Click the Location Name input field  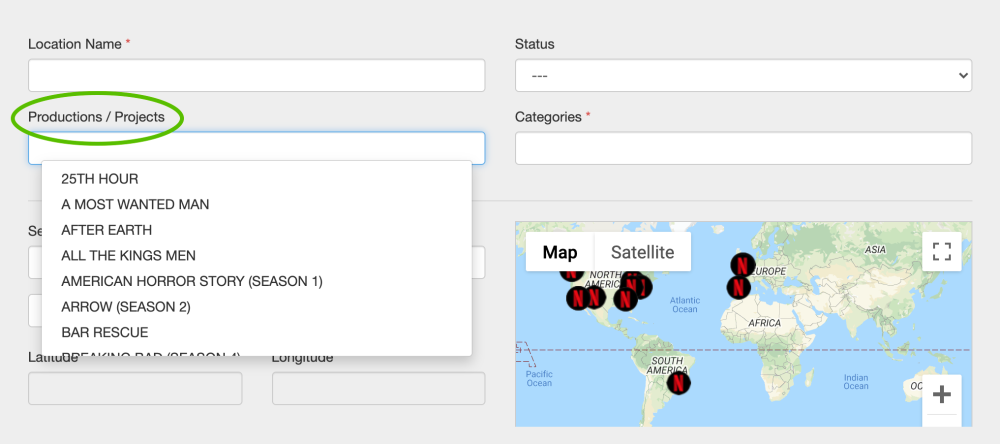click(256, 76)
